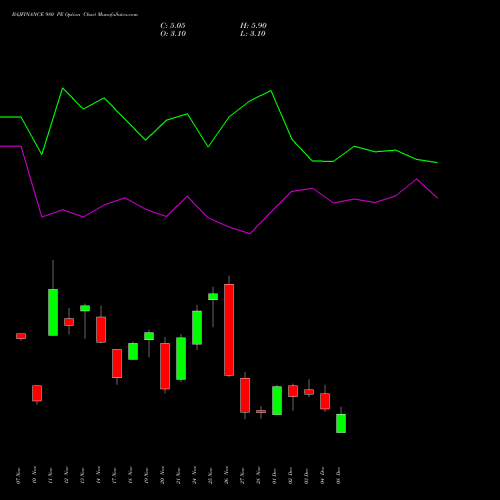This screenshot has width=500, height=500.
Task: Click the closing price value C: 5.05
Action: click(x=173, y=26)
